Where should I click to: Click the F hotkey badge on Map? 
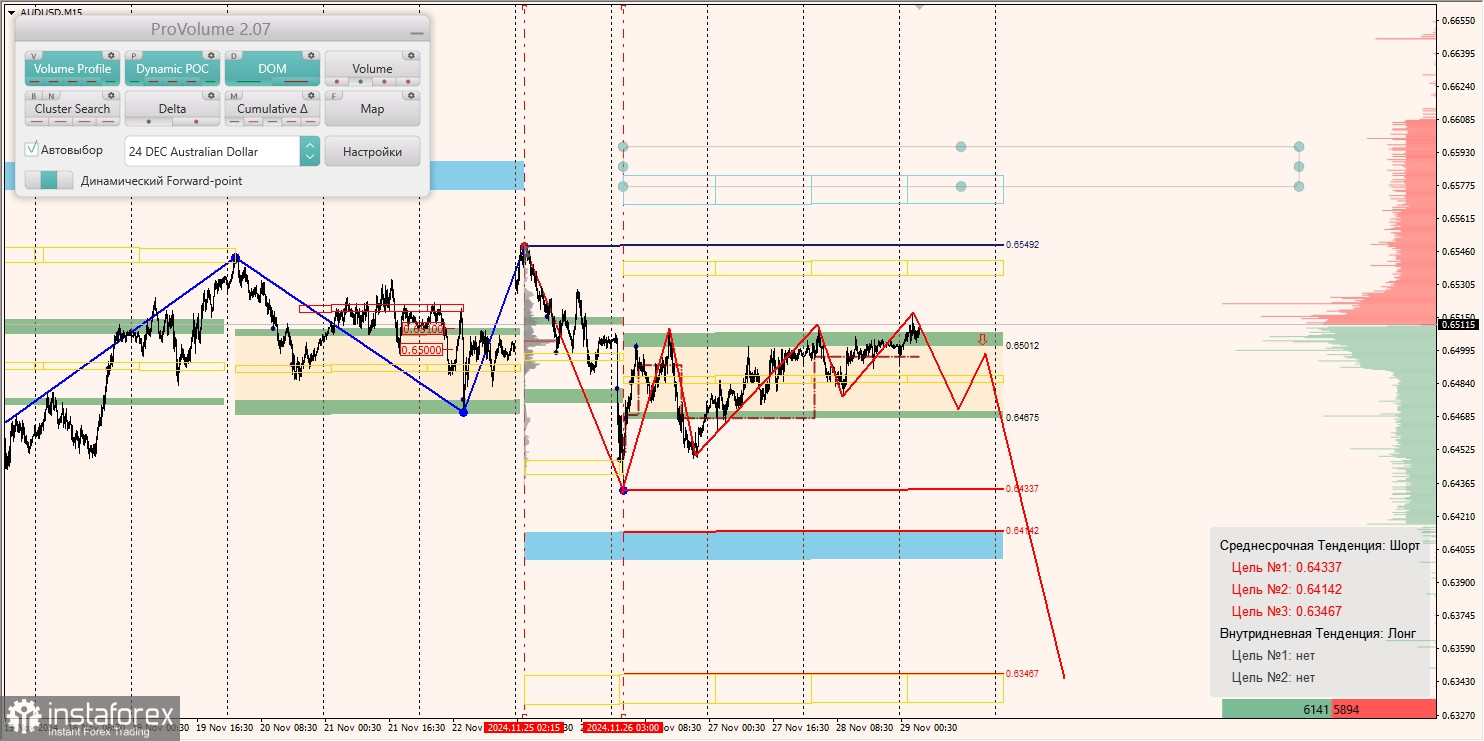point(335,96)
